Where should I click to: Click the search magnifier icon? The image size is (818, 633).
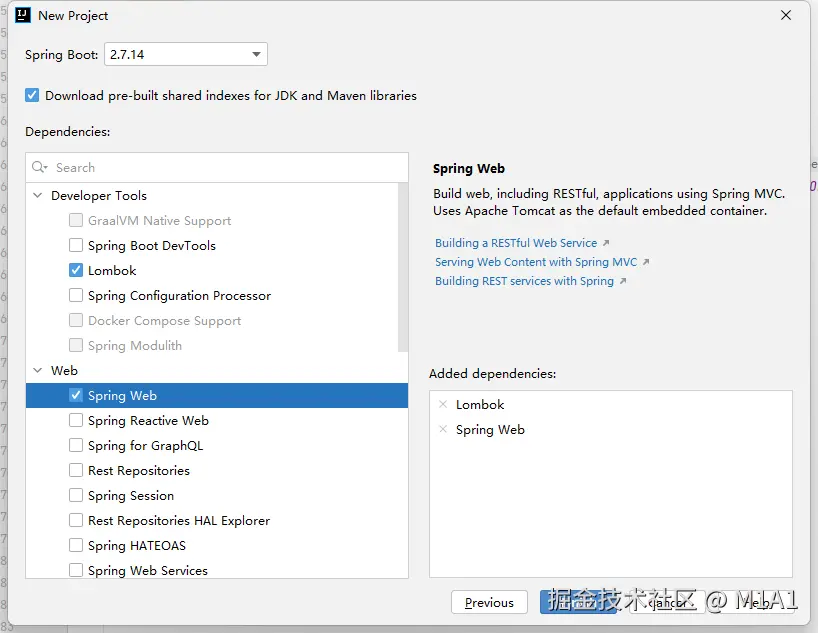tap(39, 167)
